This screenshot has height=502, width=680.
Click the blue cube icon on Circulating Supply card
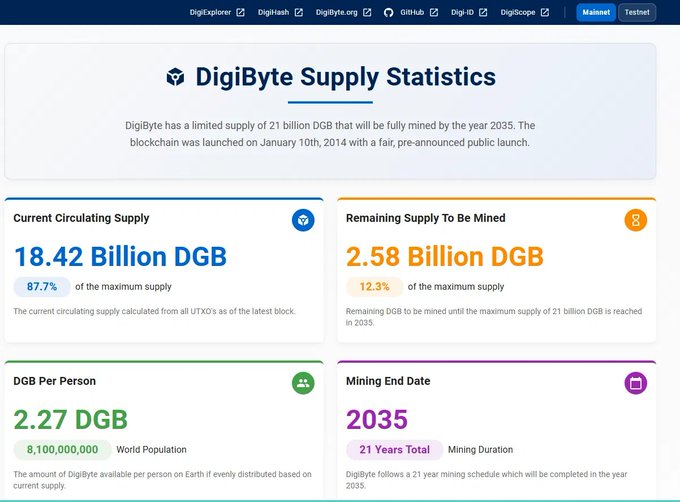coord(303,220)
